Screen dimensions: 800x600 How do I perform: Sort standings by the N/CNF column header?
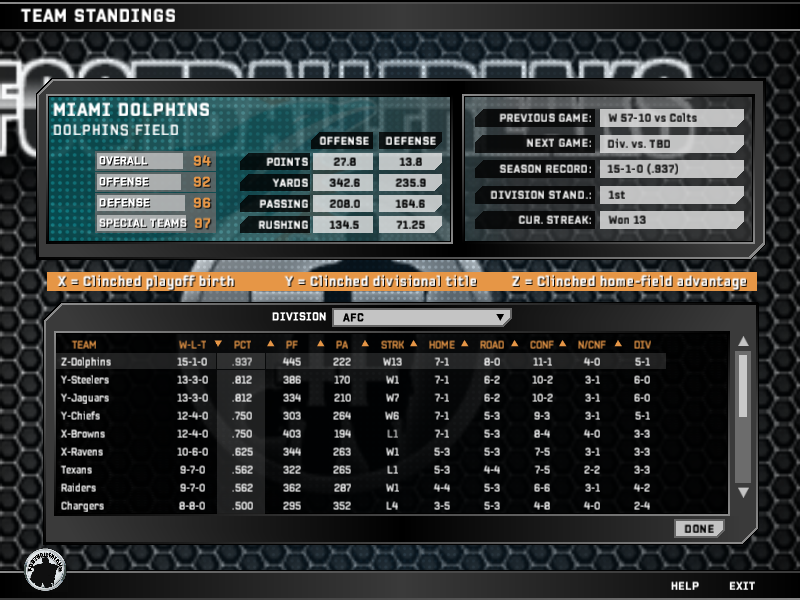(x=592, y=345)
